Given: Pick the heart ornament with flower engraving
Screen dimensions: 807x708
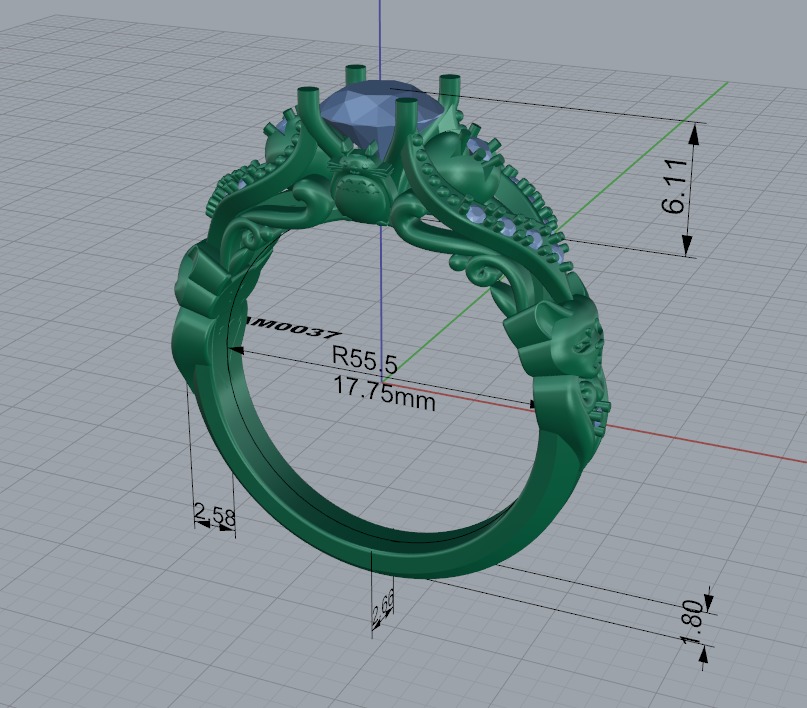Looking at the screenshot, I should coord(574,335).
